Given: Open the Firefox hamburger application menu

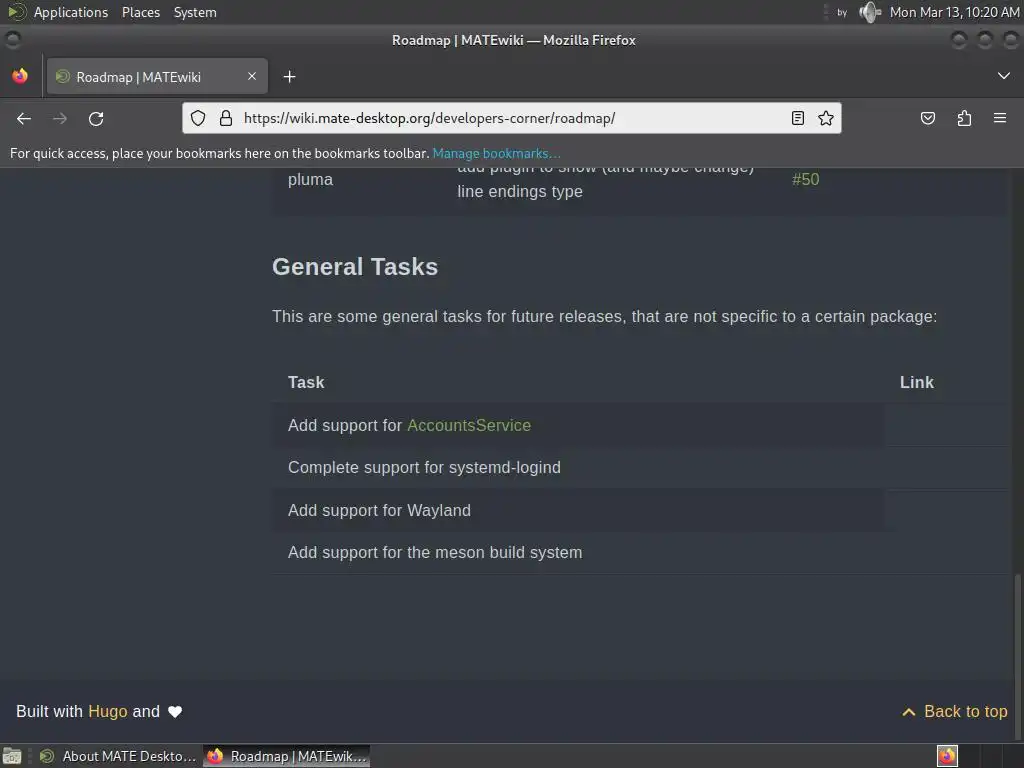Looking at the screenshot, I should click(999, 118).
